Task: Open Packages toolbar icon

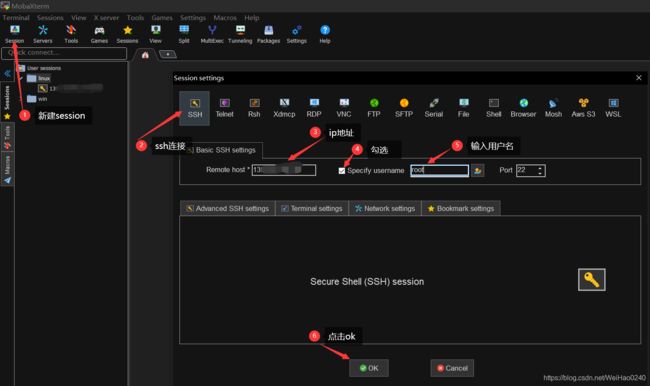Action: [x=268, y=34]
